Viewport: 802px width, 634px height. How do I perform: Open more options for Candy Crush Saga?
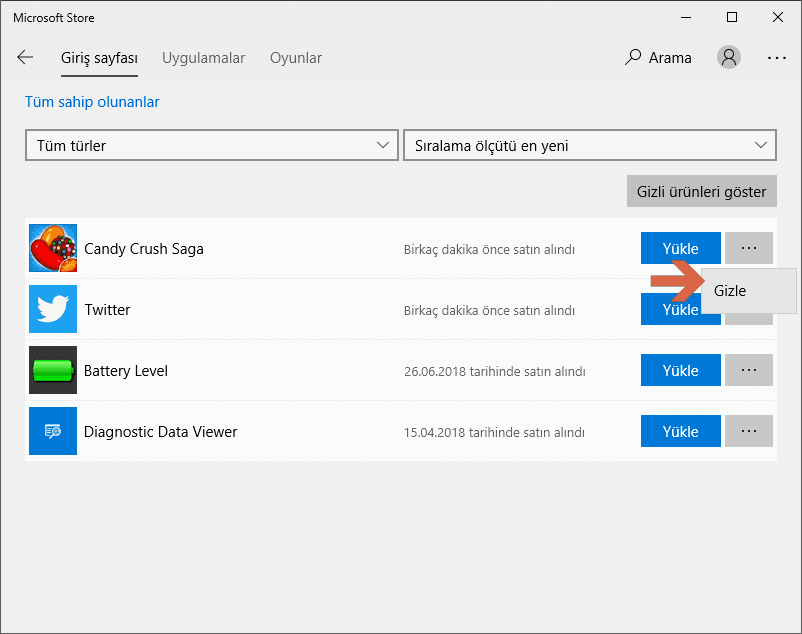click(x=749, y=248)
